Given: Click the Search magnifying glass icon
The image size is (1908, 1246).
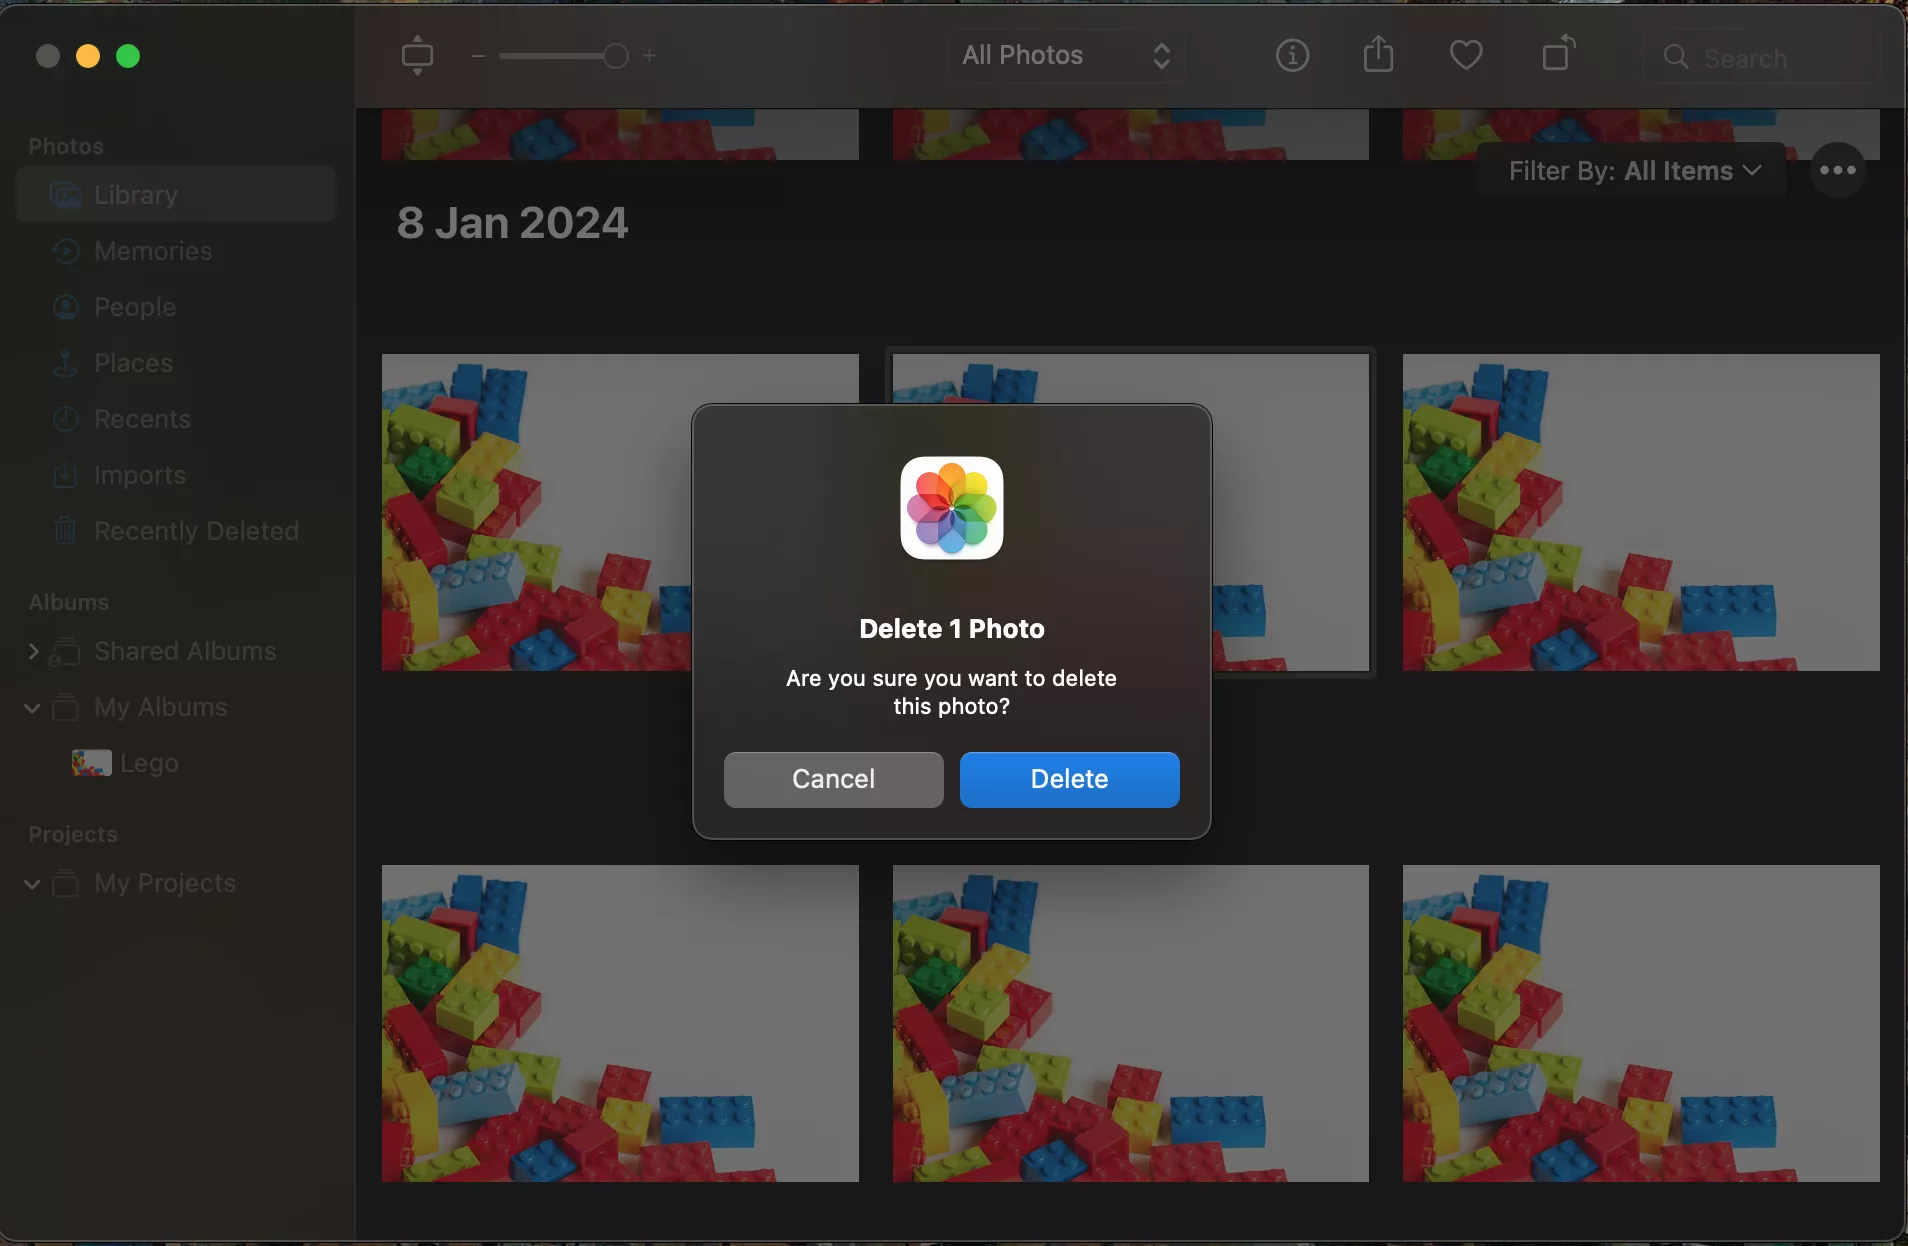Looking at the screenshot, I should coord(1676,58).
